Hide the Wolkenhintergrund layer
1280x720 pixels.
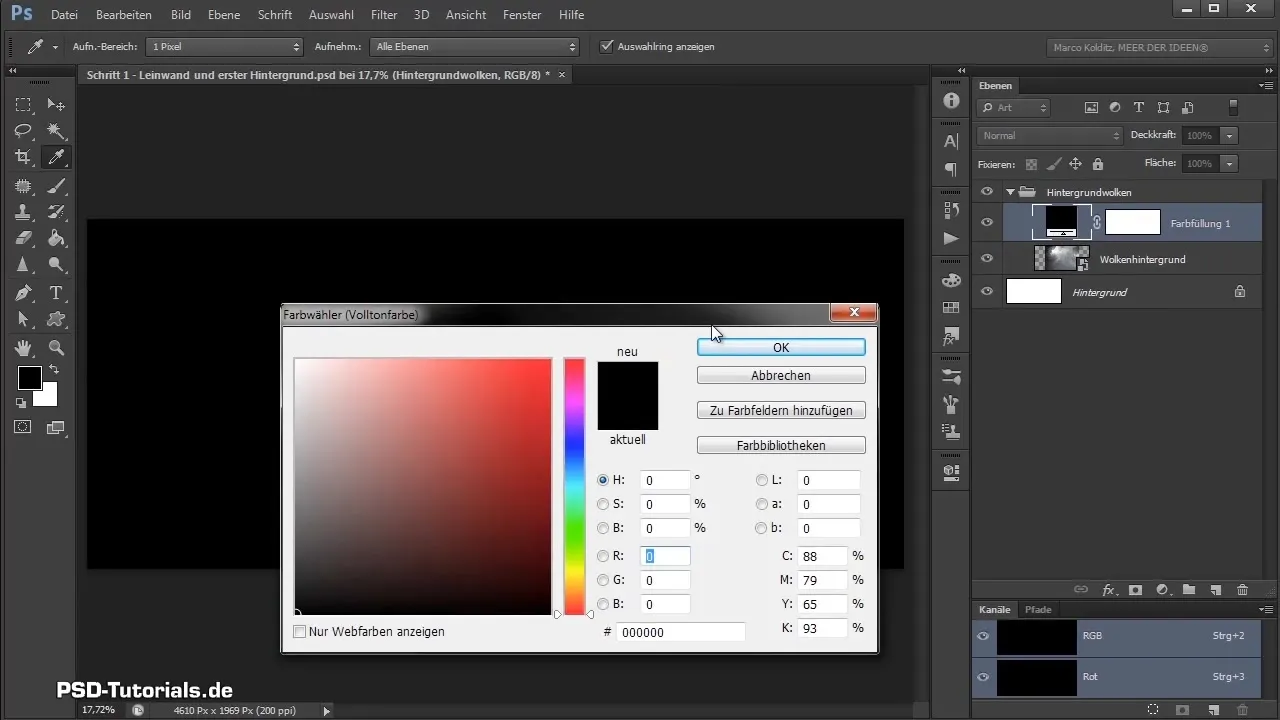pyautogui.click(x=987, y=258)
